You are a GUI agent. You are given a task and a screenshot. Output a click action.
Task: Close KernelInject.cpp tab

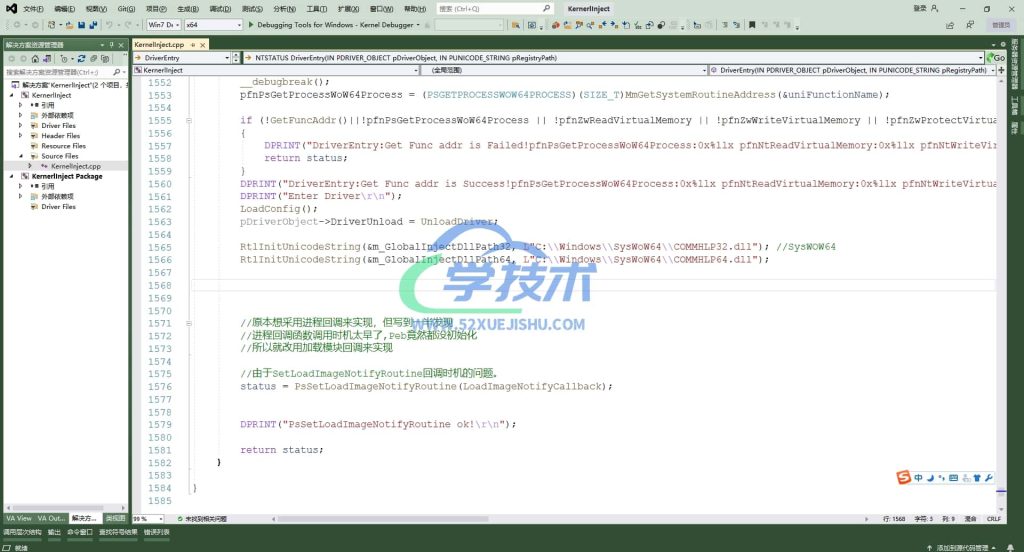(x=202, y=44)
